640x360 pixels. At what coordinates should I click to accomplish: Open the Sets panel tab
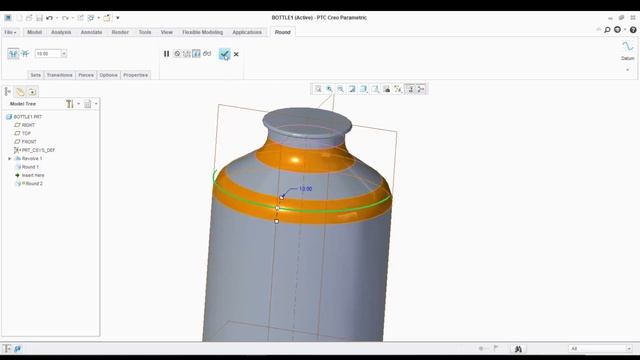point(36,75)
